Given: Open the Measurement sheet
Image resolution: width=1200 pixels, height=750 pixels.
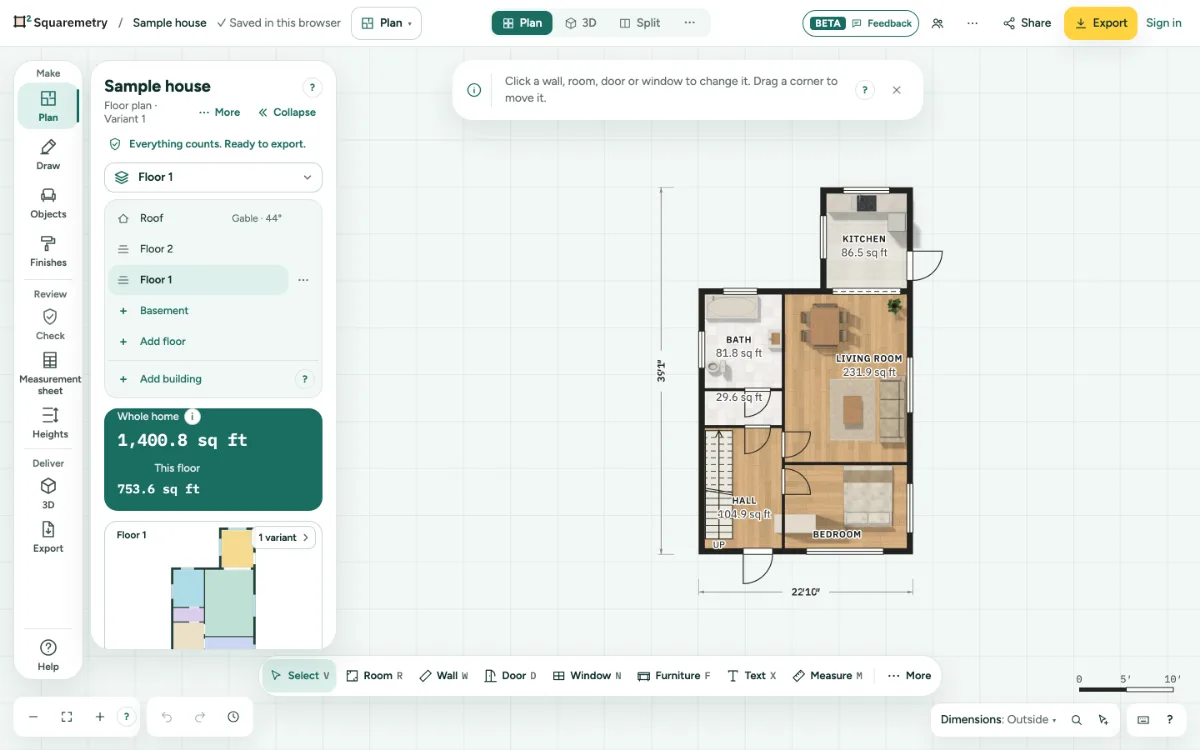Looking at the screenshot, I should [50, 372].
